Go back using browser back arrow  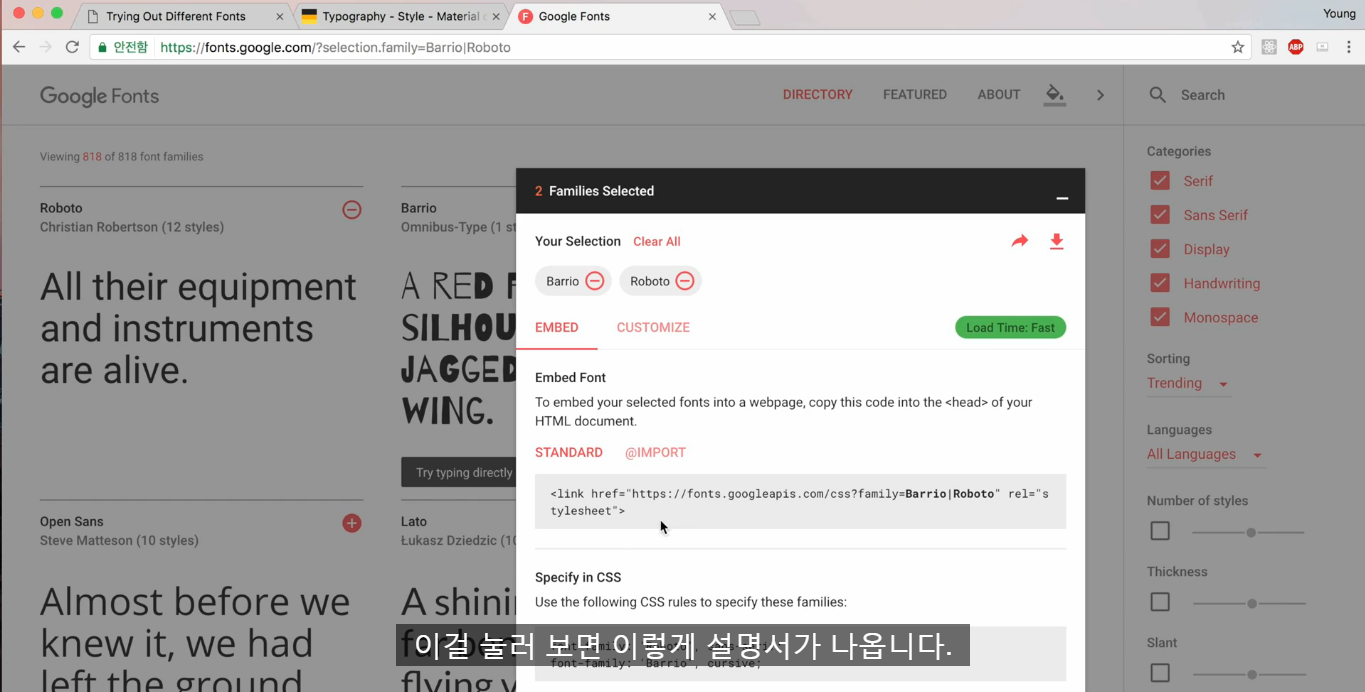click(x=19, y=47)
